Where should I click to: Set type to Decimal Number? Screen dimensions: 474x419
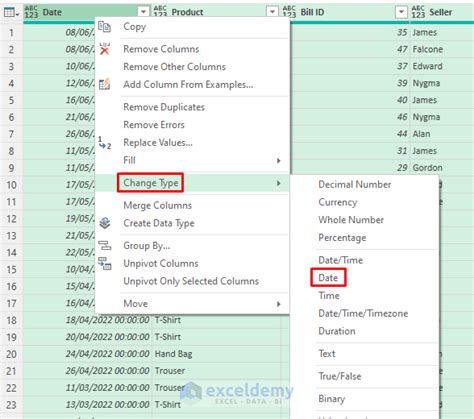click(x=355, y=184)
